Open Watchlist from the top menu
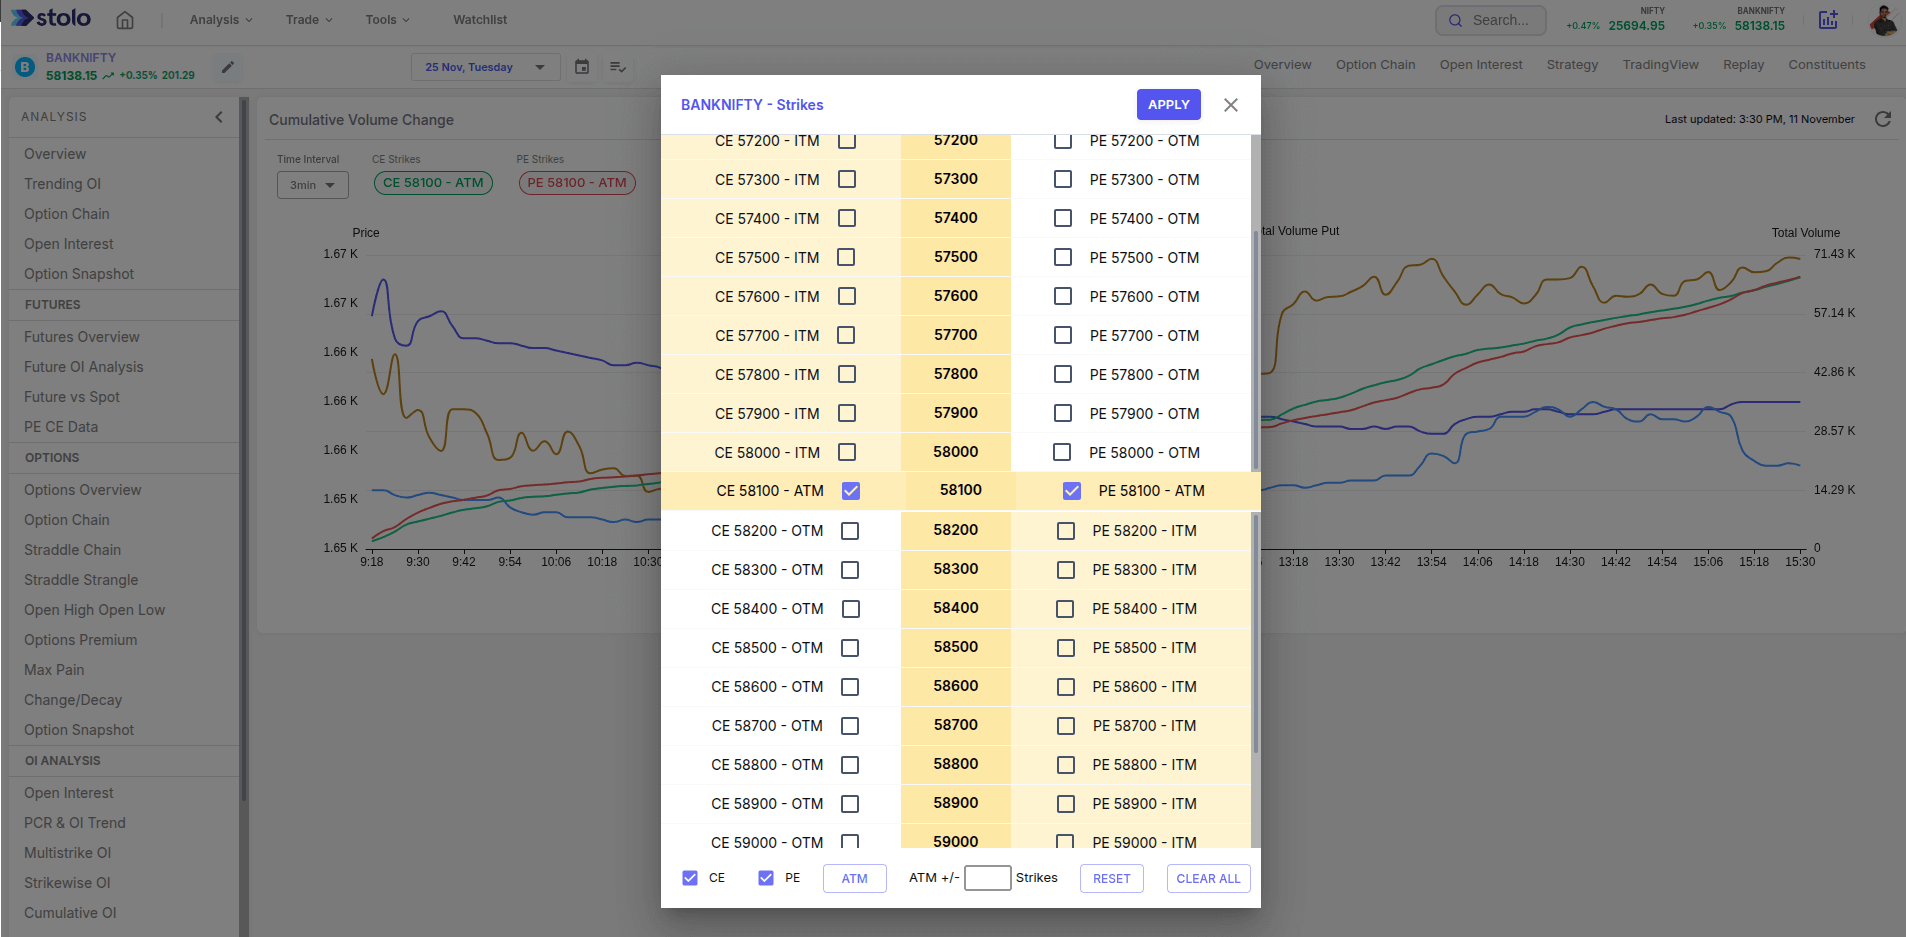The width and height of the screenshot is (1906, 937). tap(480, 20)
